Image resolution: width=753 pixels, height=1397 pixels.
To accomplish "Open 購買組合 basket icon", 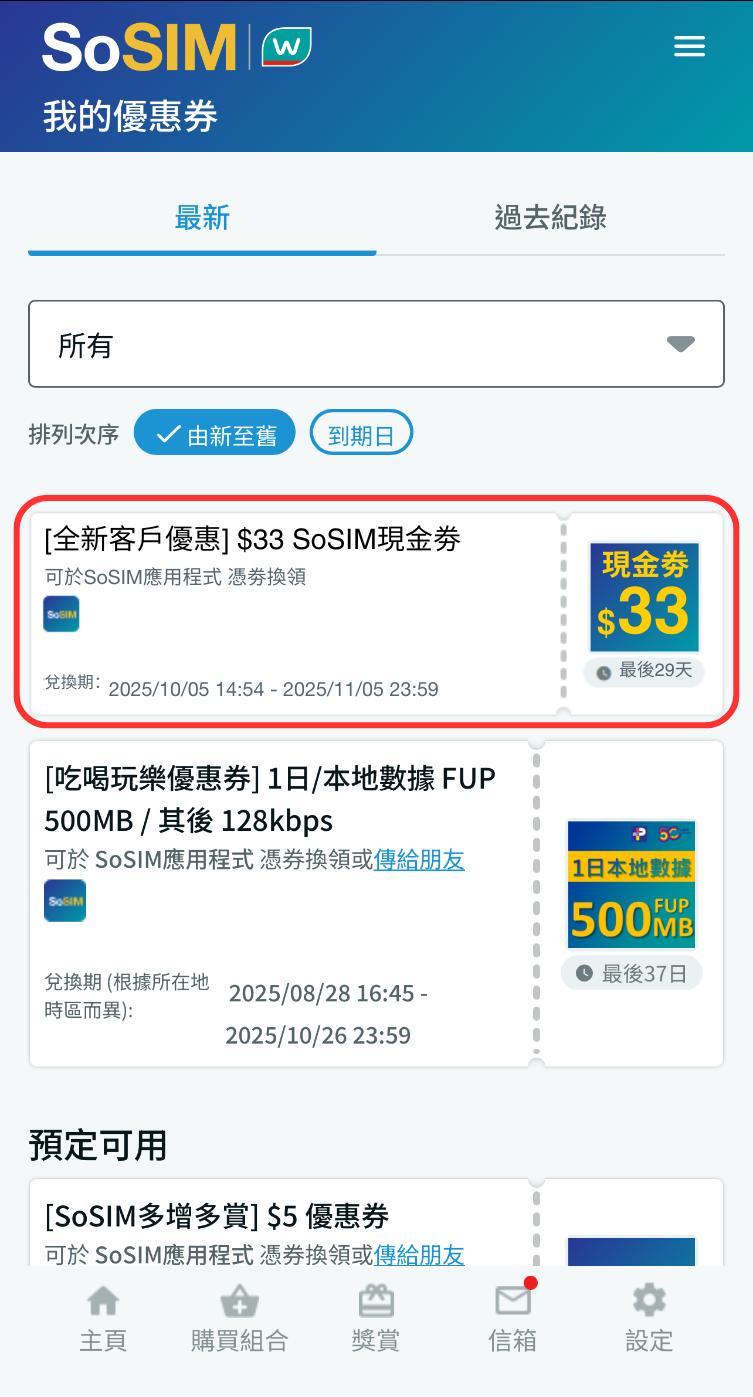I will pos(239,1301).
